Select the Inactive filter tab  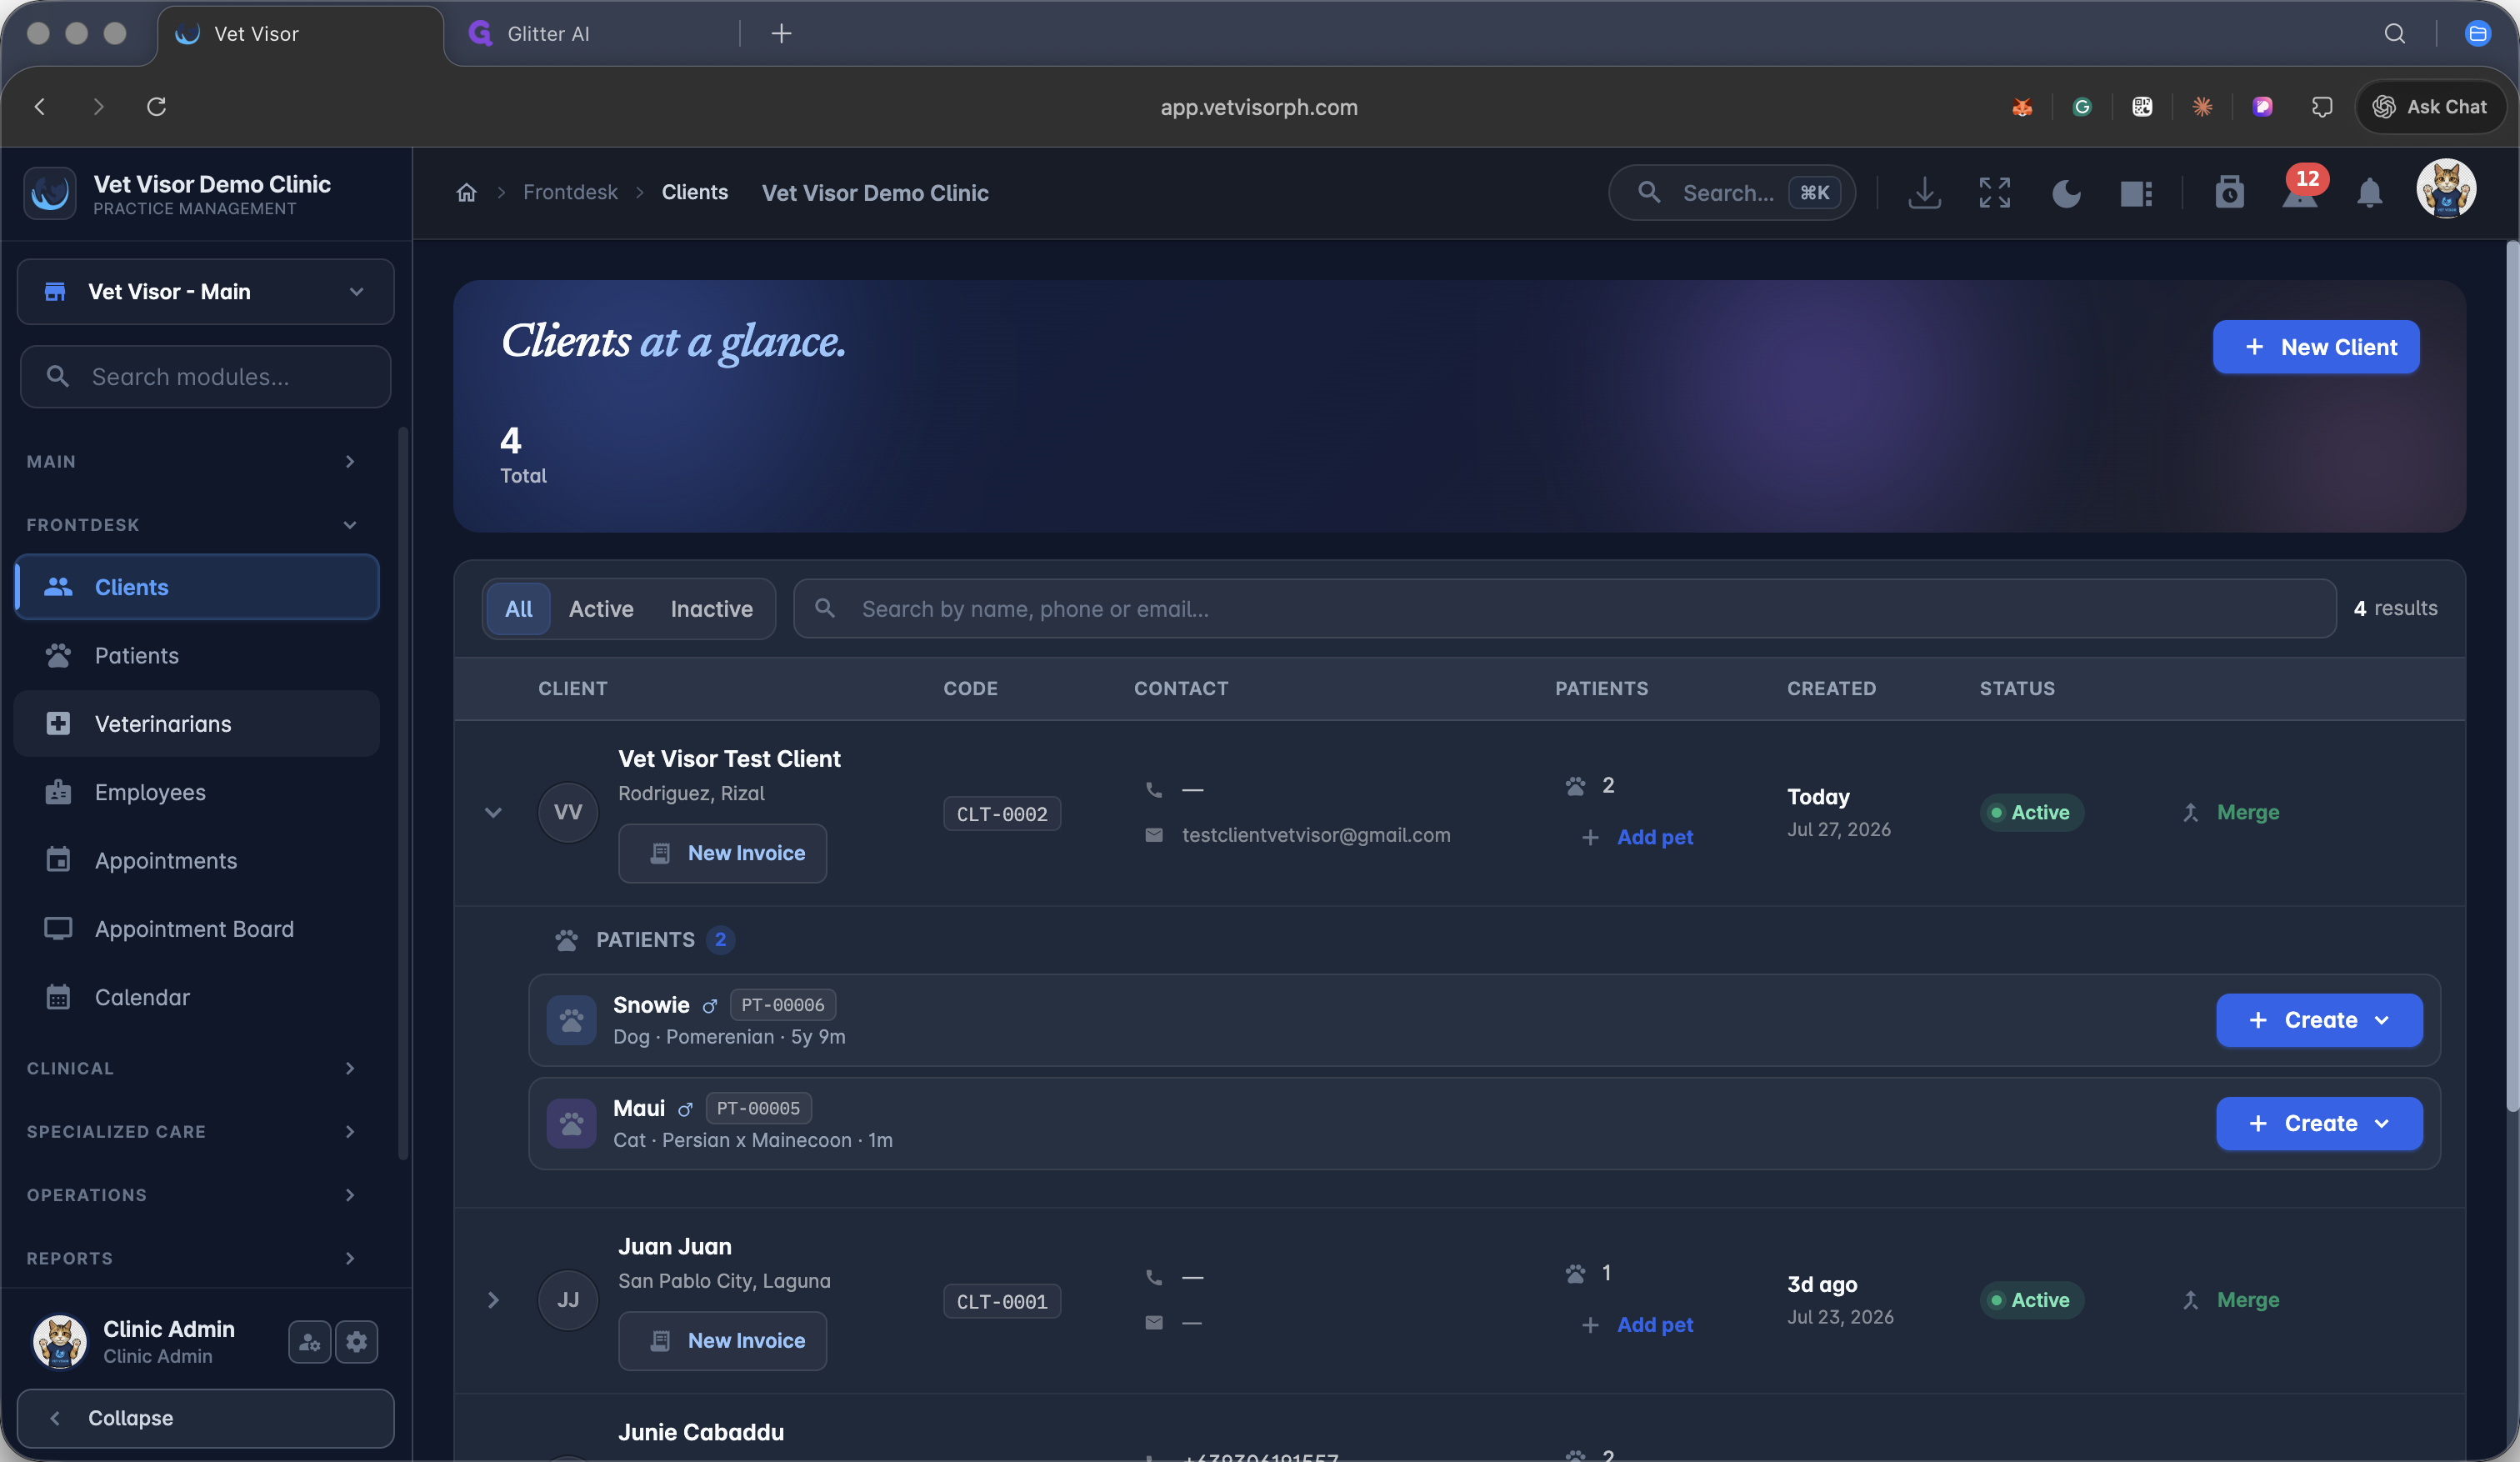tap(711, 609)
